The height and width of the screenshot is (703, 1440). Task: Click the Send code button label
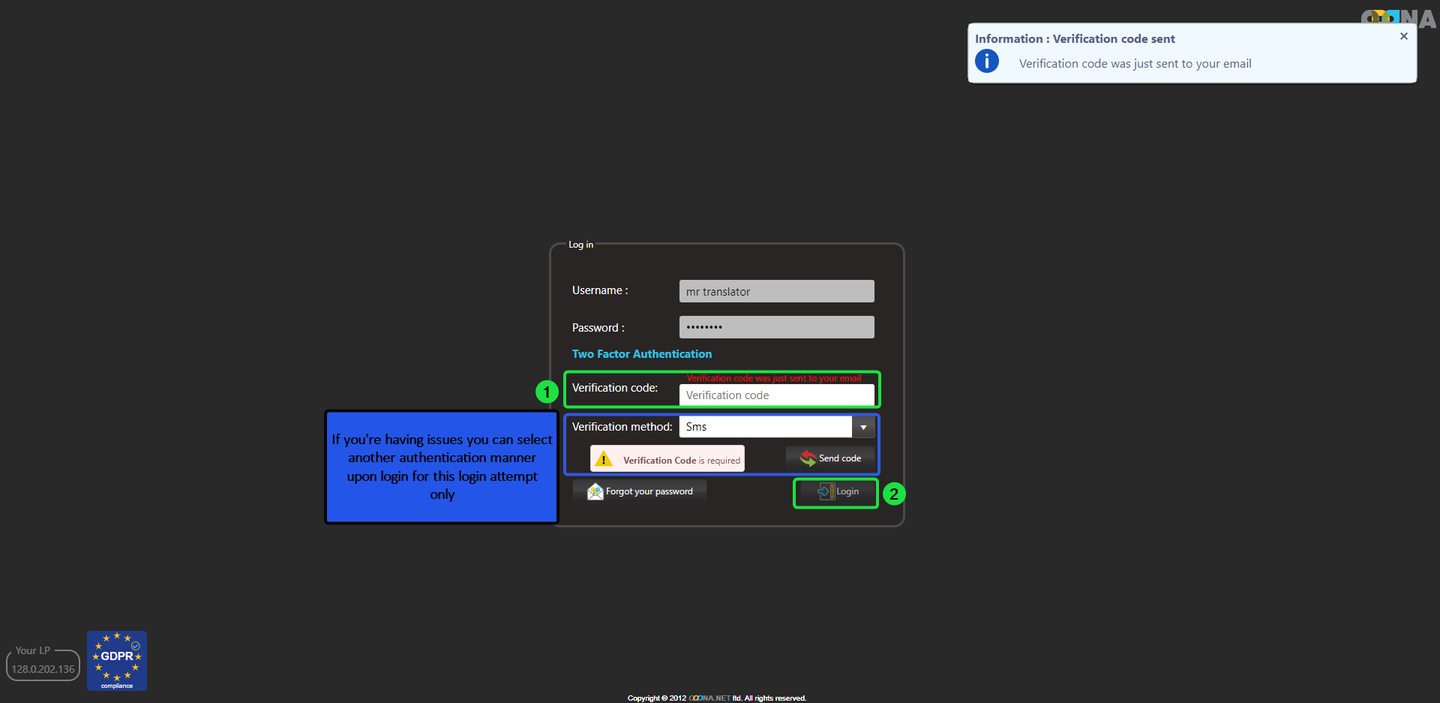[x=840, y=458]
